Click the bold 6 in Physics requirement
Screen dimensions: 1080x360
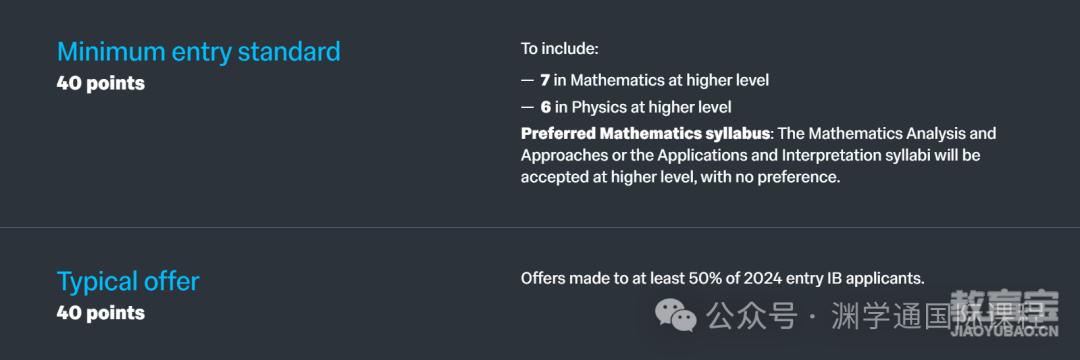point(545,107)
